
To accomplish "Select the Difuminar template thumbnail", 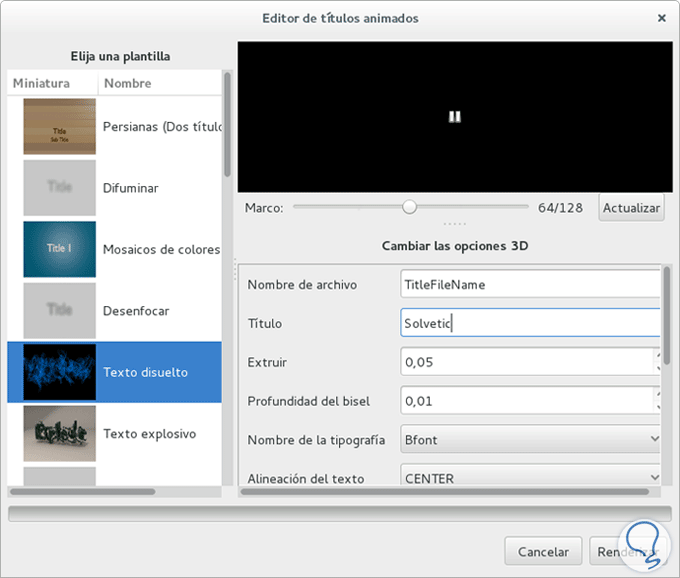I will (x=59, y=188).
